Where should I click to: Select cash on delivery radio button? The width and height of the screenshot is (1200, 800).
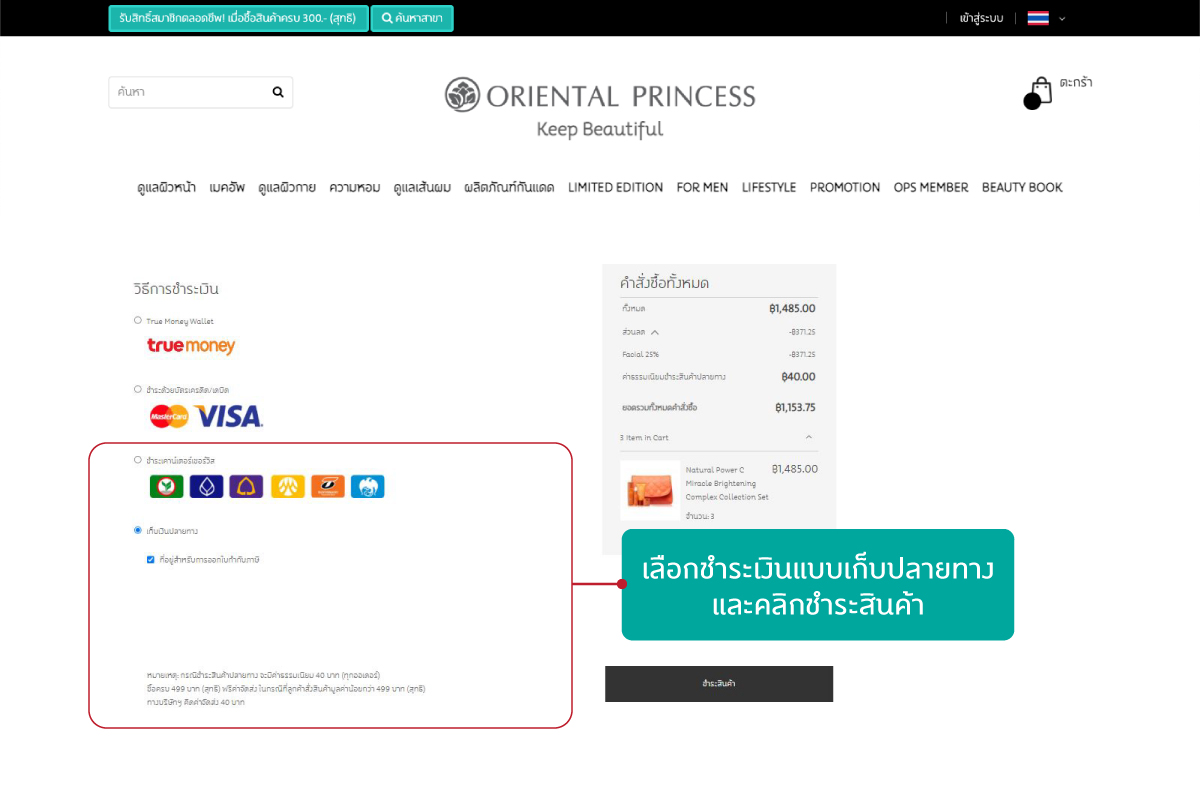pos(138,530)
